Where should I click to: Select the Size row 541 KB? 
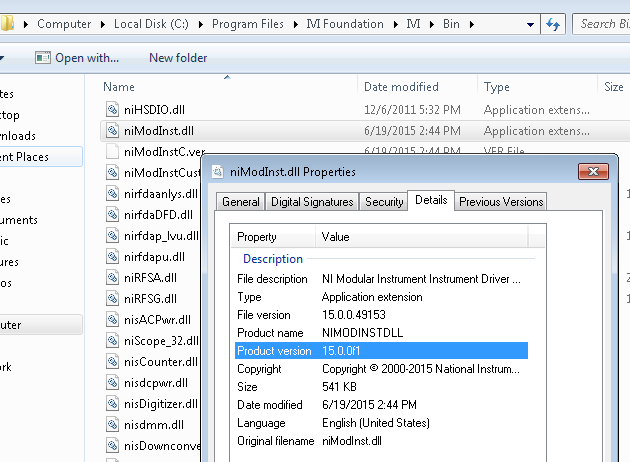point(381,387)
